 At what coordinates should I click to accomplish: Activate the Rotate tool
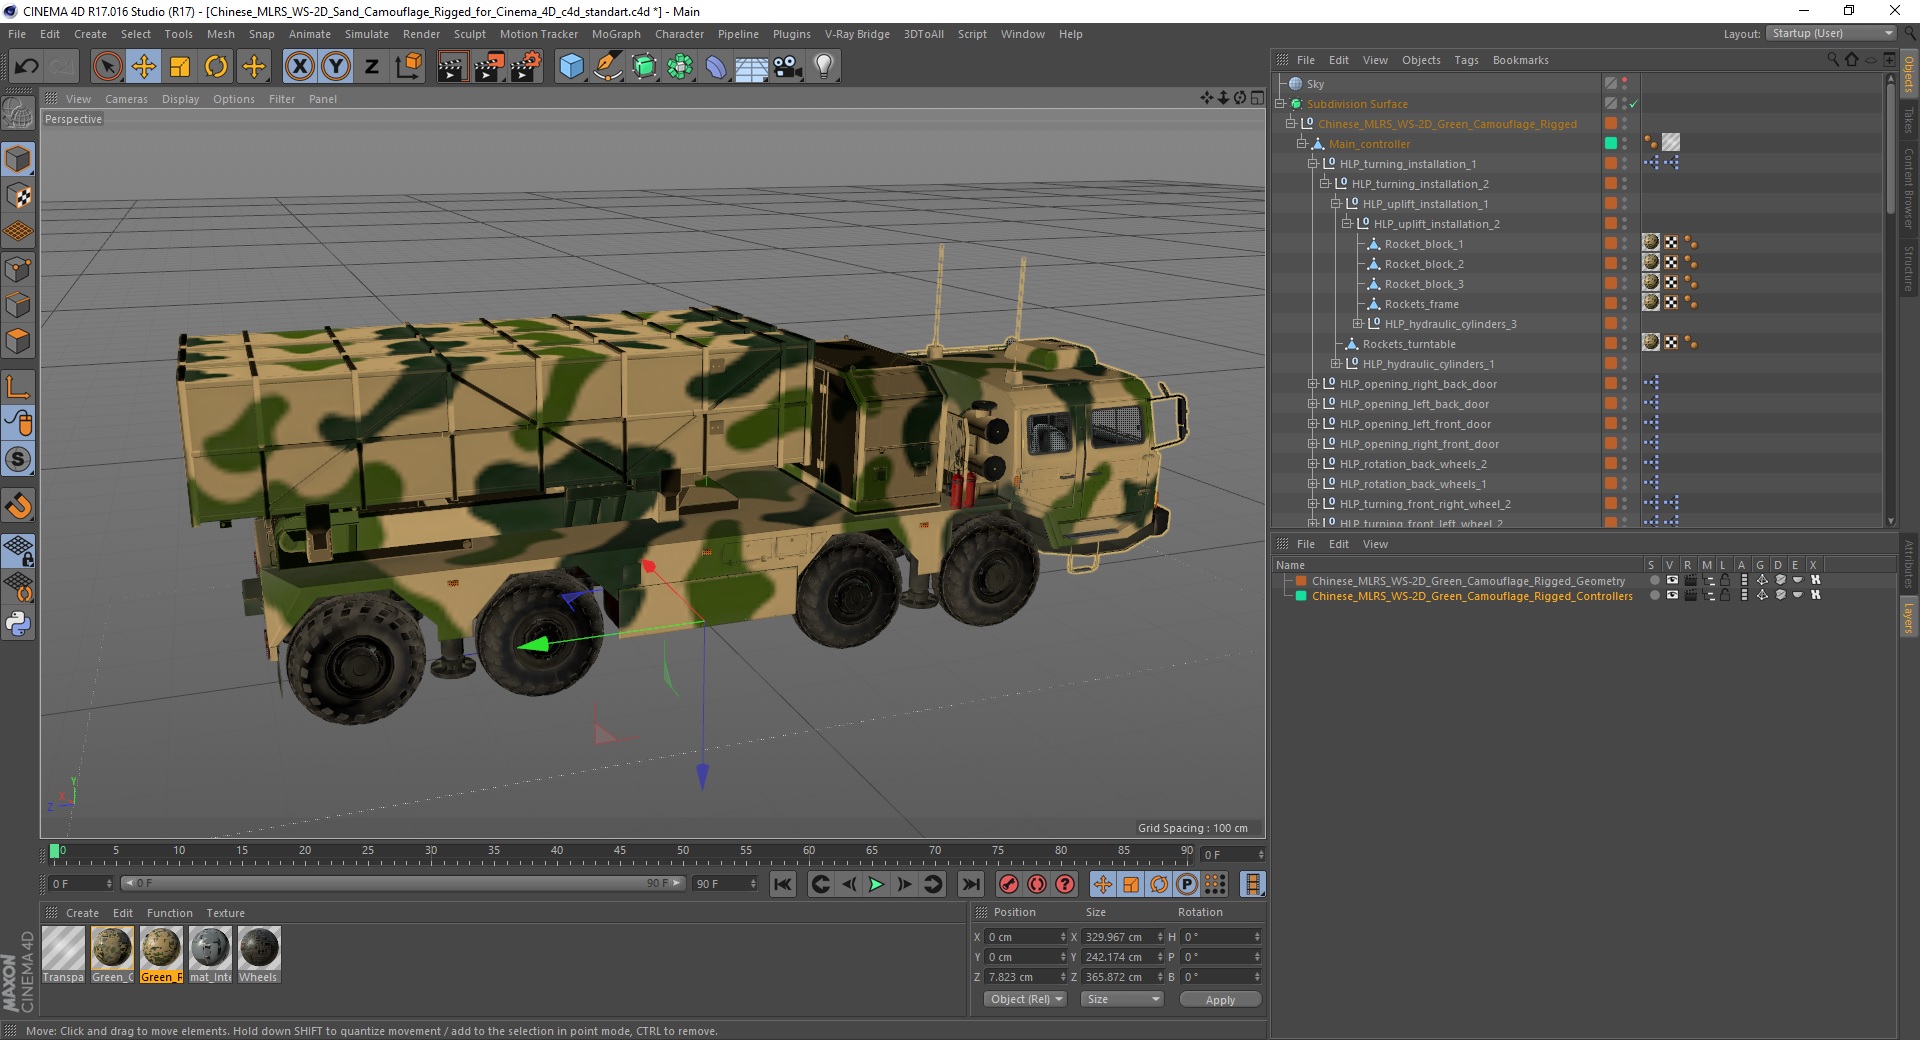216,67
